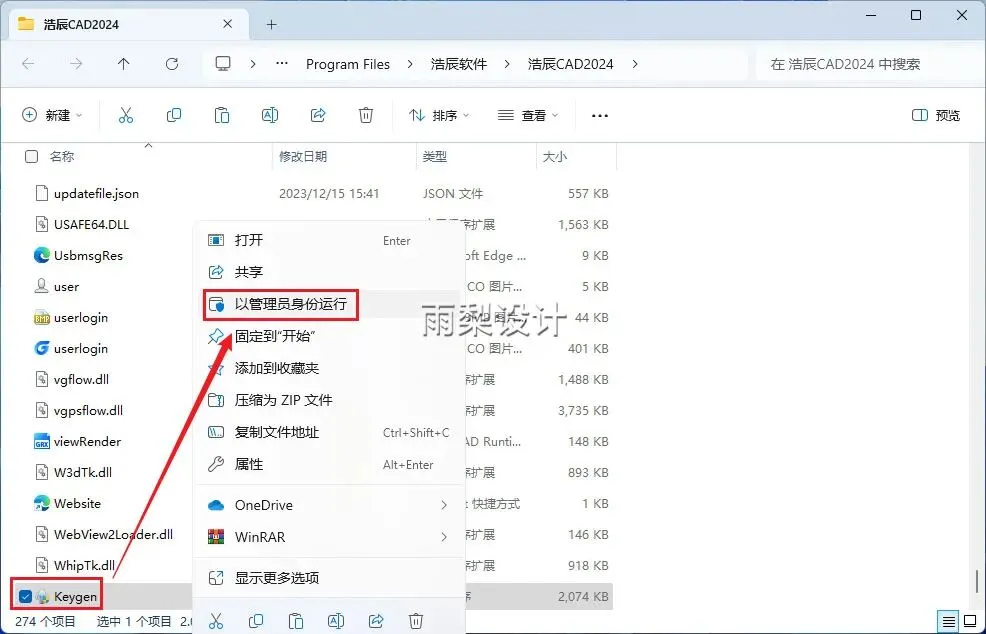Click the Share icon in the top toolbar
Viewport: 986px width, 634px height.
318,115
